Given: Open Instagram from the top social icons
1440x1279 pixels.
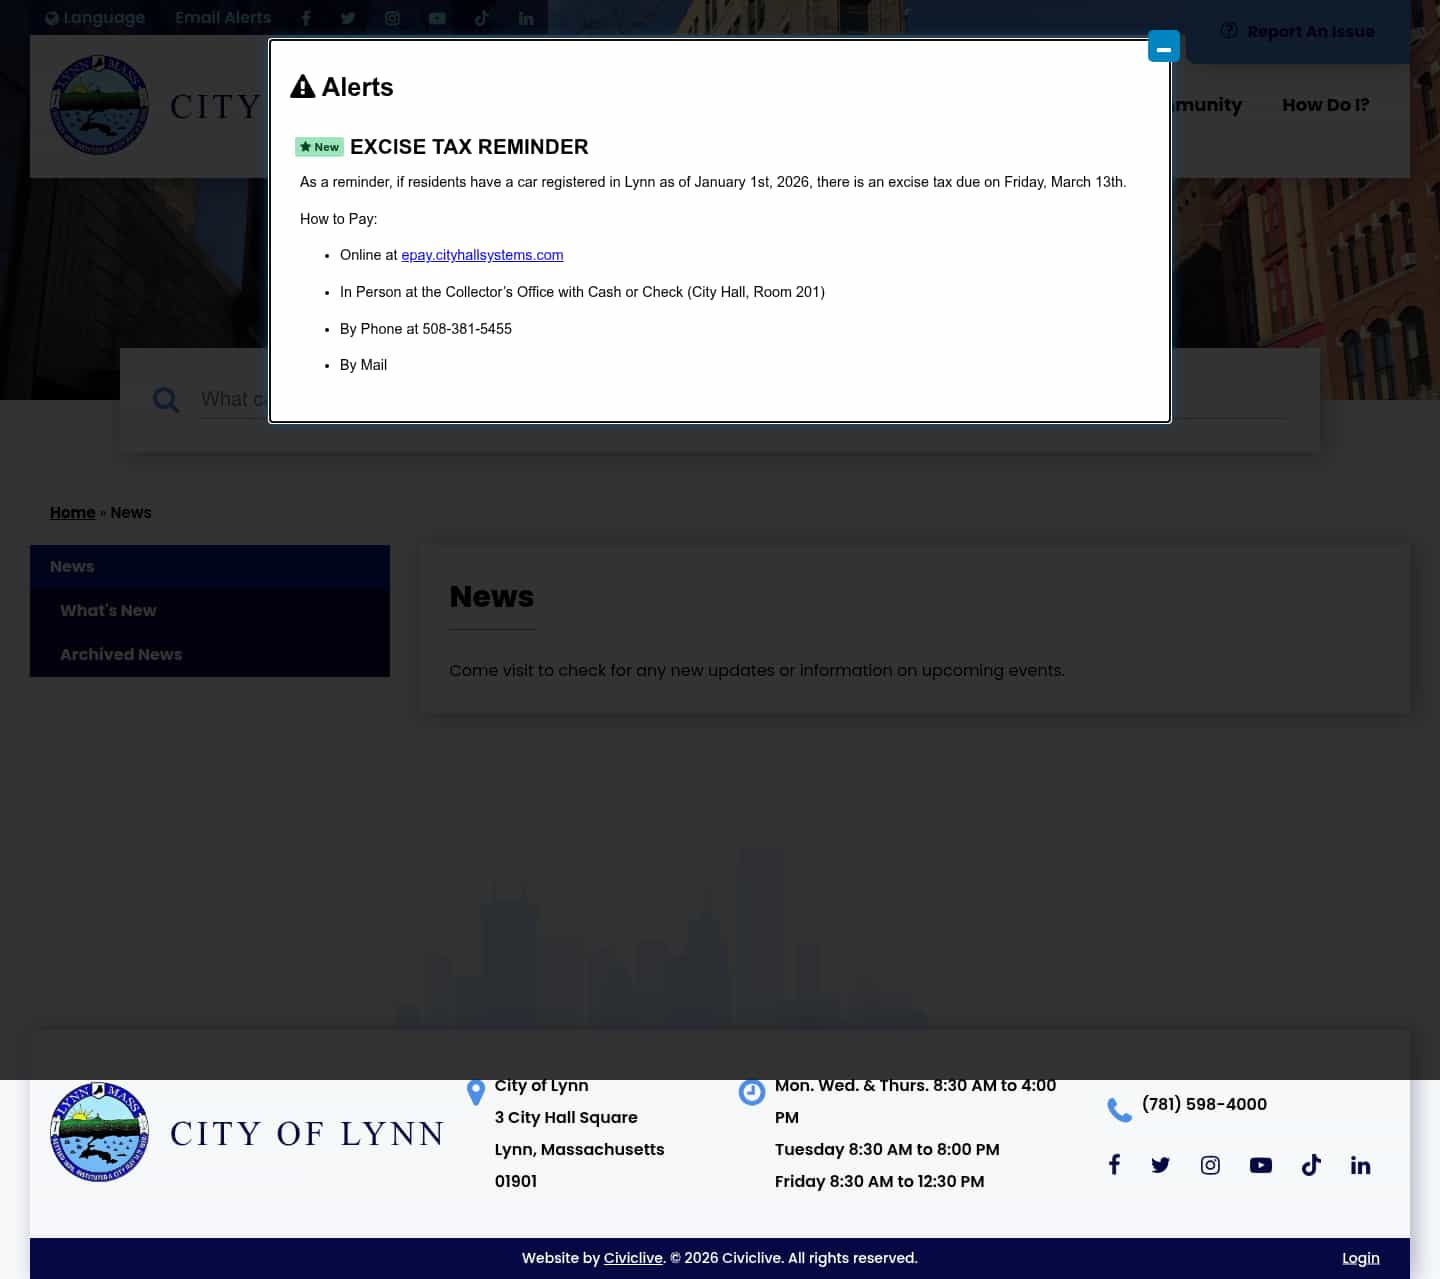Looking at the screenshot, I should (x=392, y=17).
